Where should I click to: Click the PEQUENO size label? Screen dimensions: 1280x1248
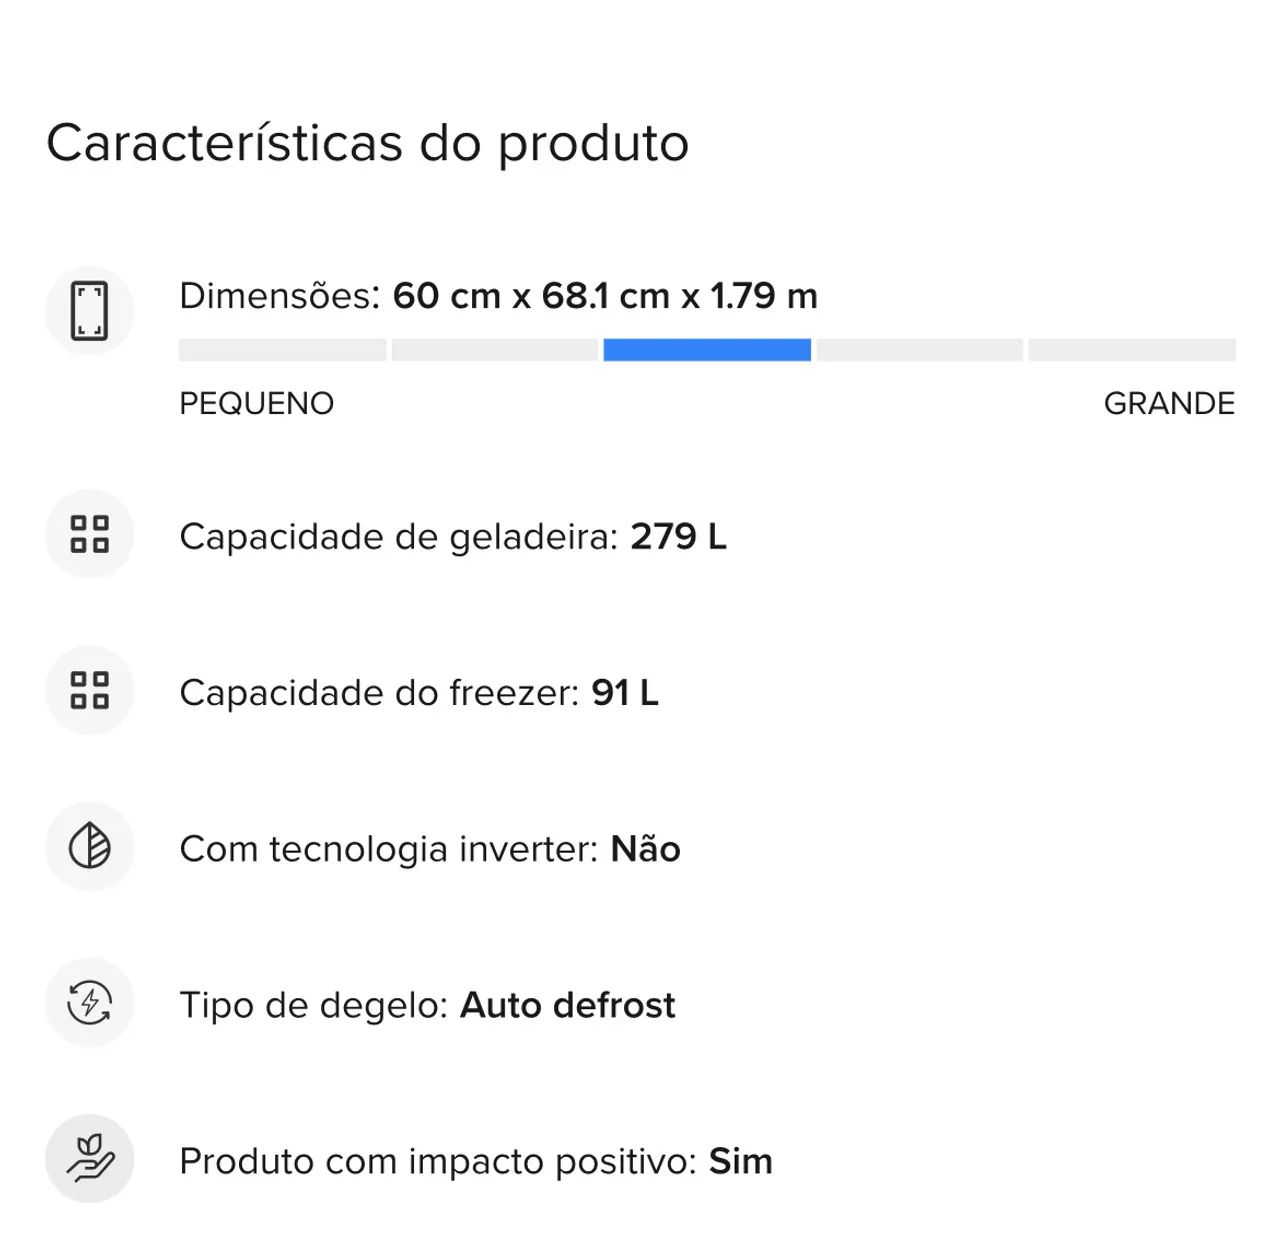(256, 403)
